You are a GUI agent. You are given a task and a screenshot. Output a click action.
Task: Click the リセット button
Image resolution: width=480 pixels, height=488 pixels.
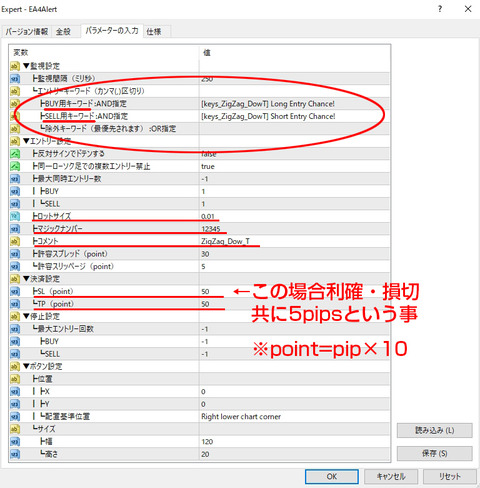pos(449,476)
